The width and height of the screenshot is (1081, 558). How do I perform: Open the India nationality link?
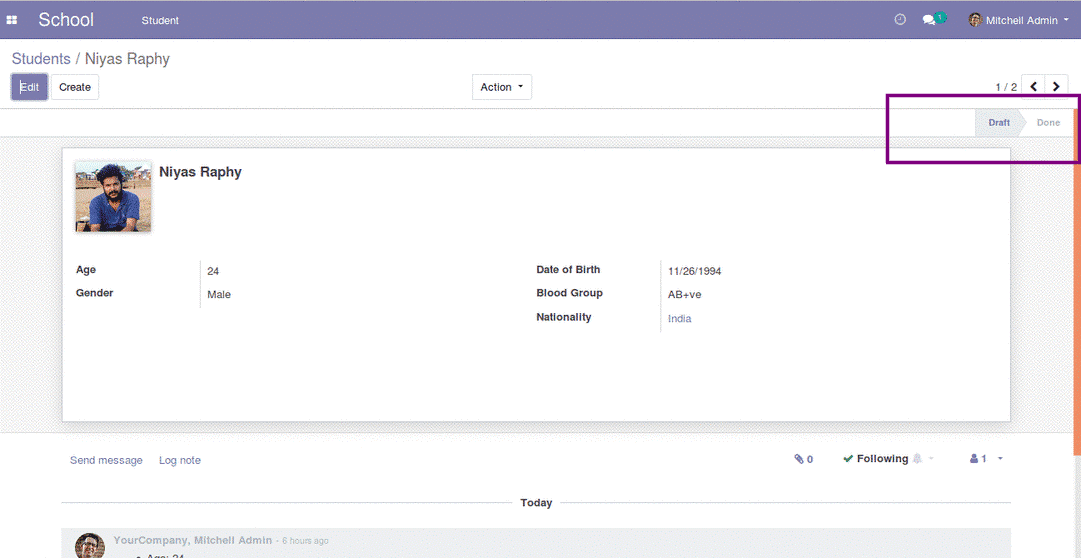pos(680,319)
